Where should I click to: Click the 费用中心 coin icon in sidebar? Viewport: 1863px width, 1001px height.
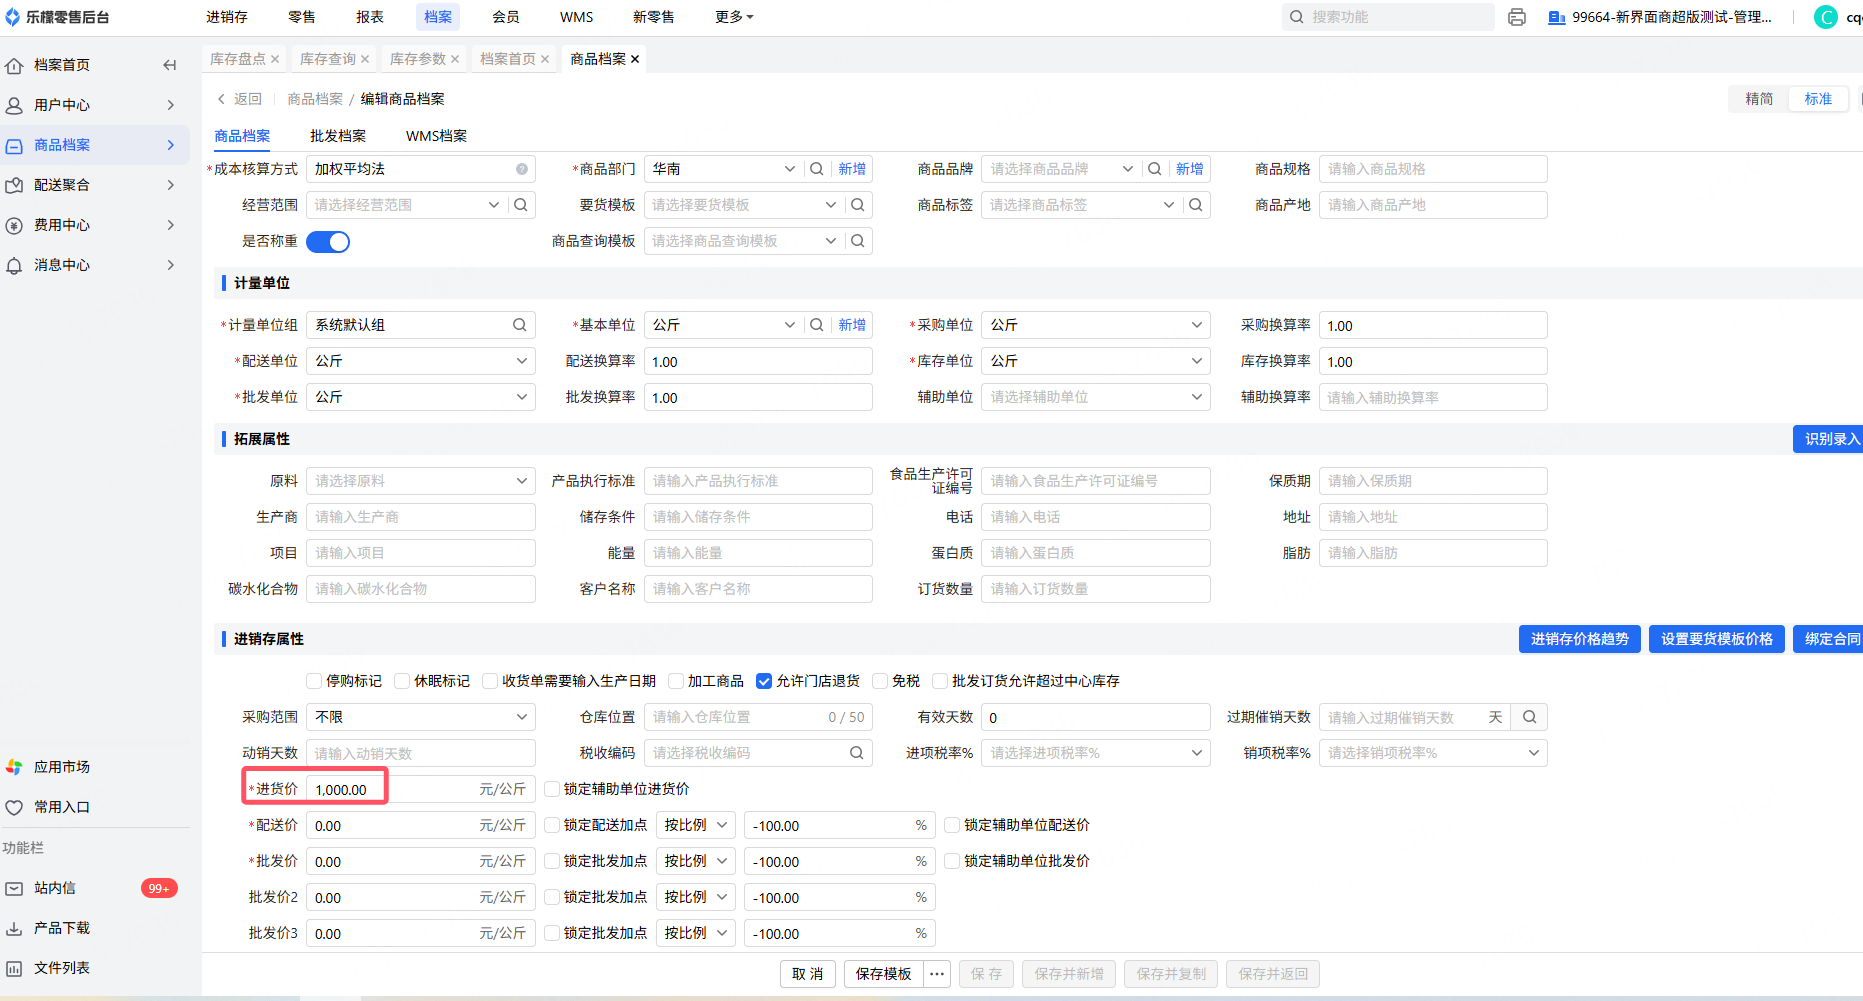tap(14, 225)
